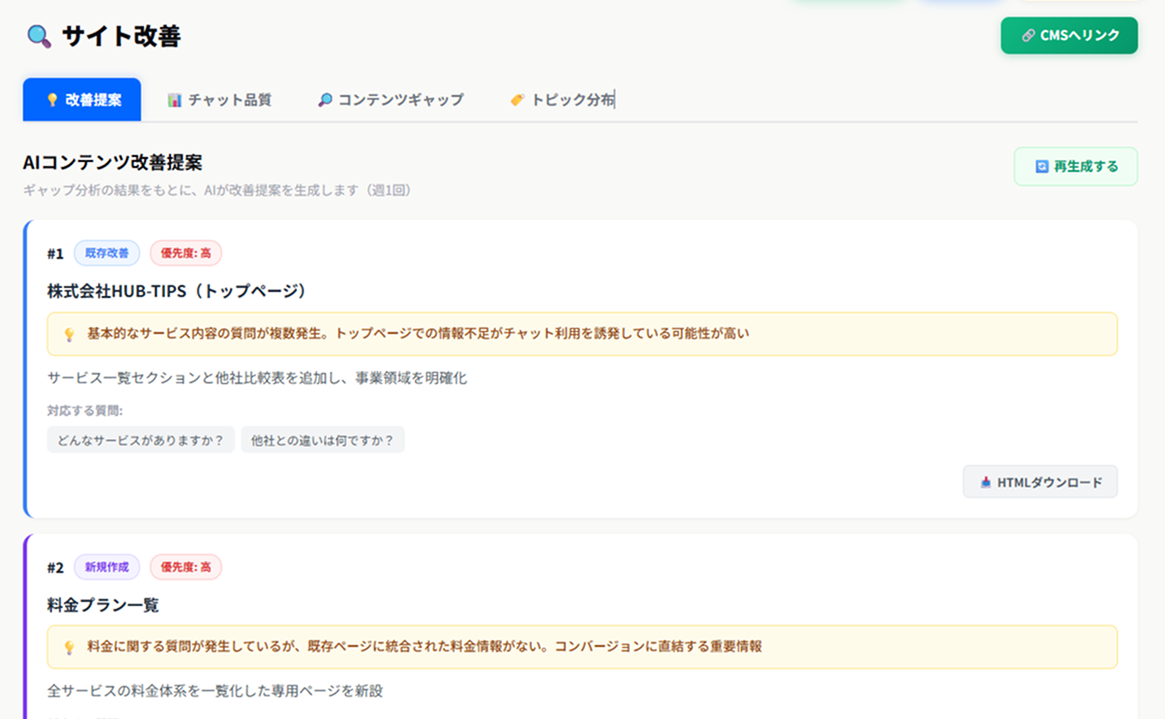The image size is (1165, 719).
Task: Click the サービス一覧セクションと他社比較表を追加 text
Action: point(257,377)
